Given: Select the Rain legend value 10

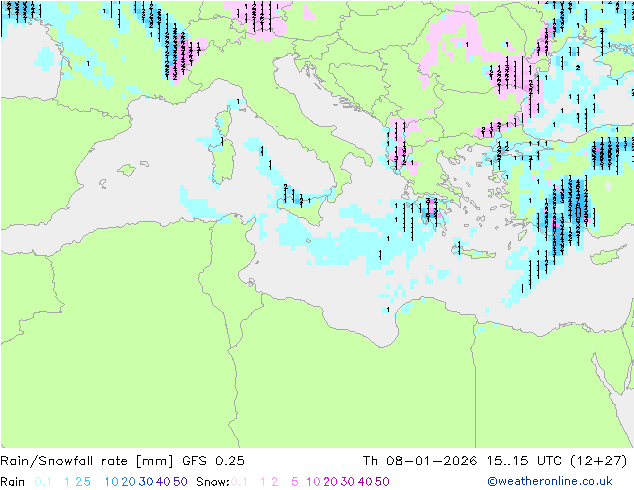Looking at the screenshot, I should point(112,482).
